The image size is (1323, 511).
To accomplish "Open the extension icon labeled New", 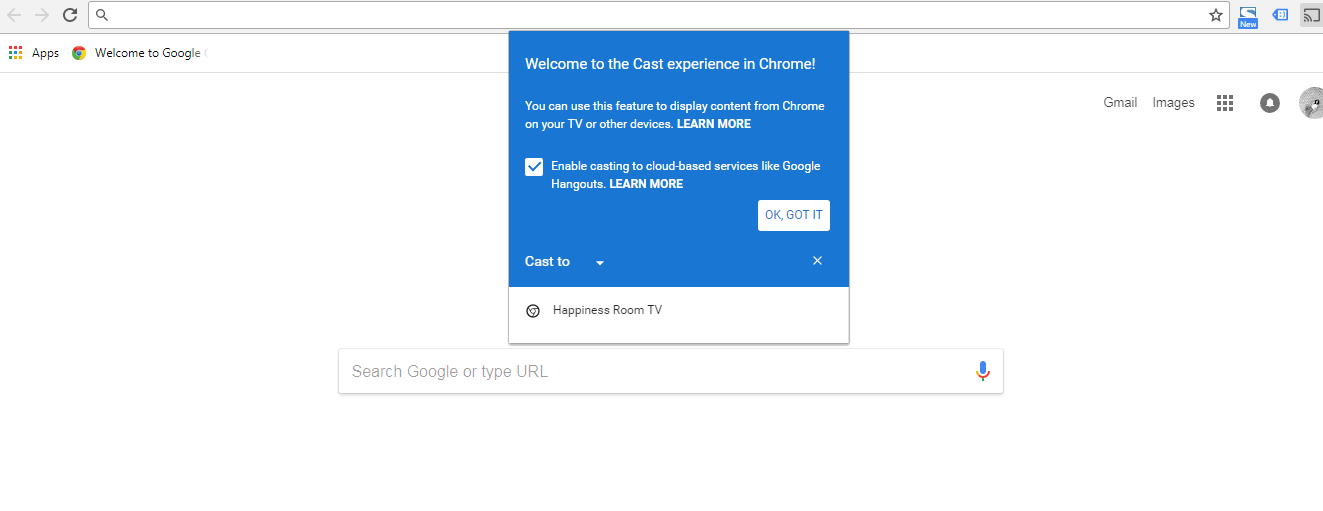I will tap(1247, 17).
